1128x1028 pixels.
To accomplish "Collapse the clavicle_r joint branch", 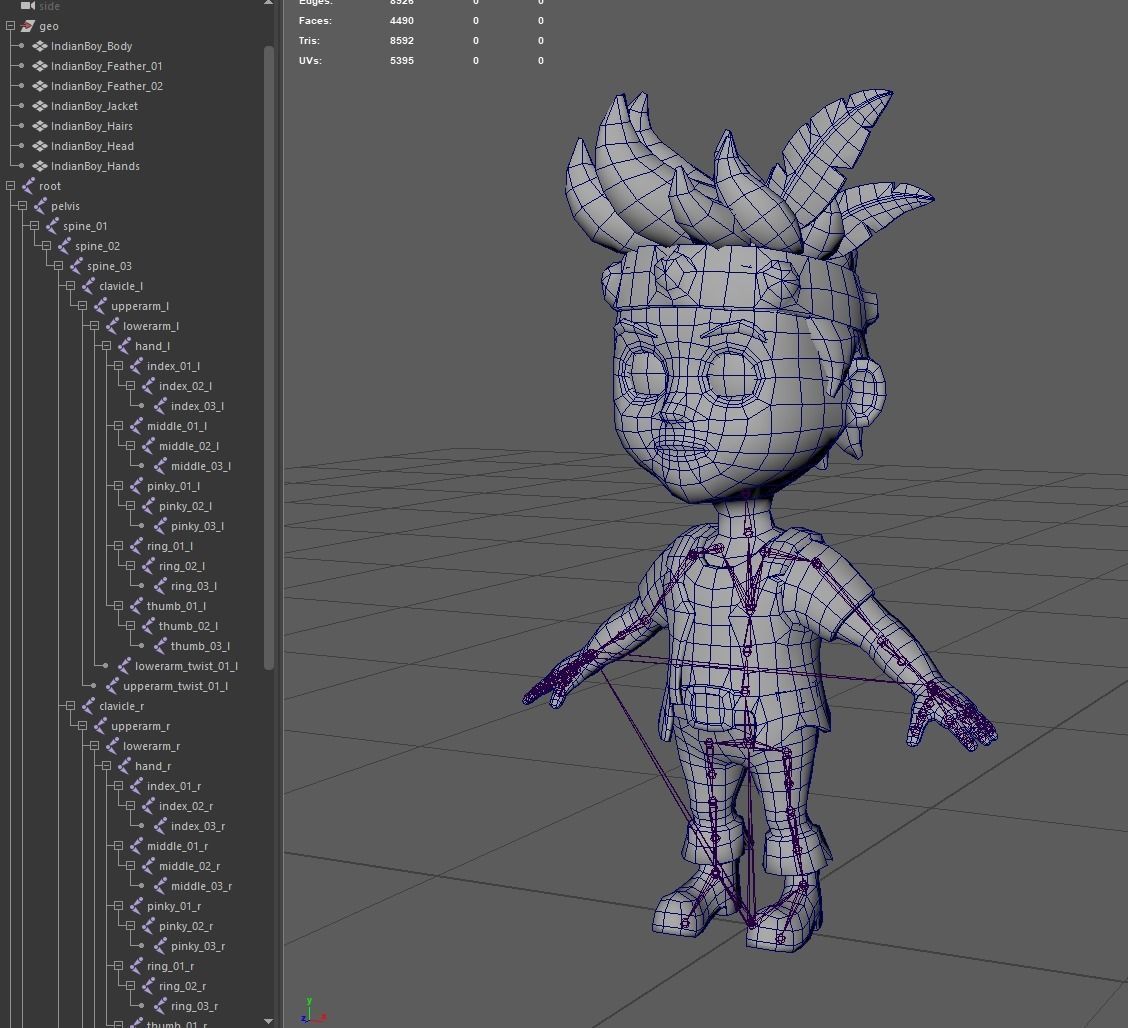I will click(70, 706).
